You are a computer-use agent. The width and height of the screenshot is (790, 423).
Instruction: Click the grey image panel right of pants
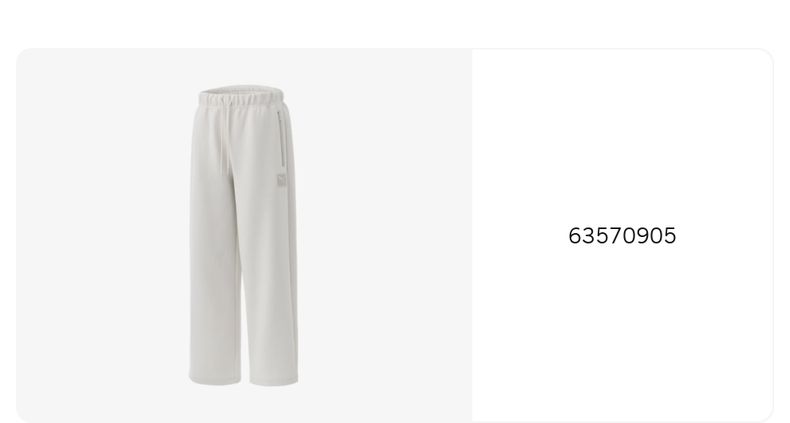pyautogui.click(x=386, y=235)
